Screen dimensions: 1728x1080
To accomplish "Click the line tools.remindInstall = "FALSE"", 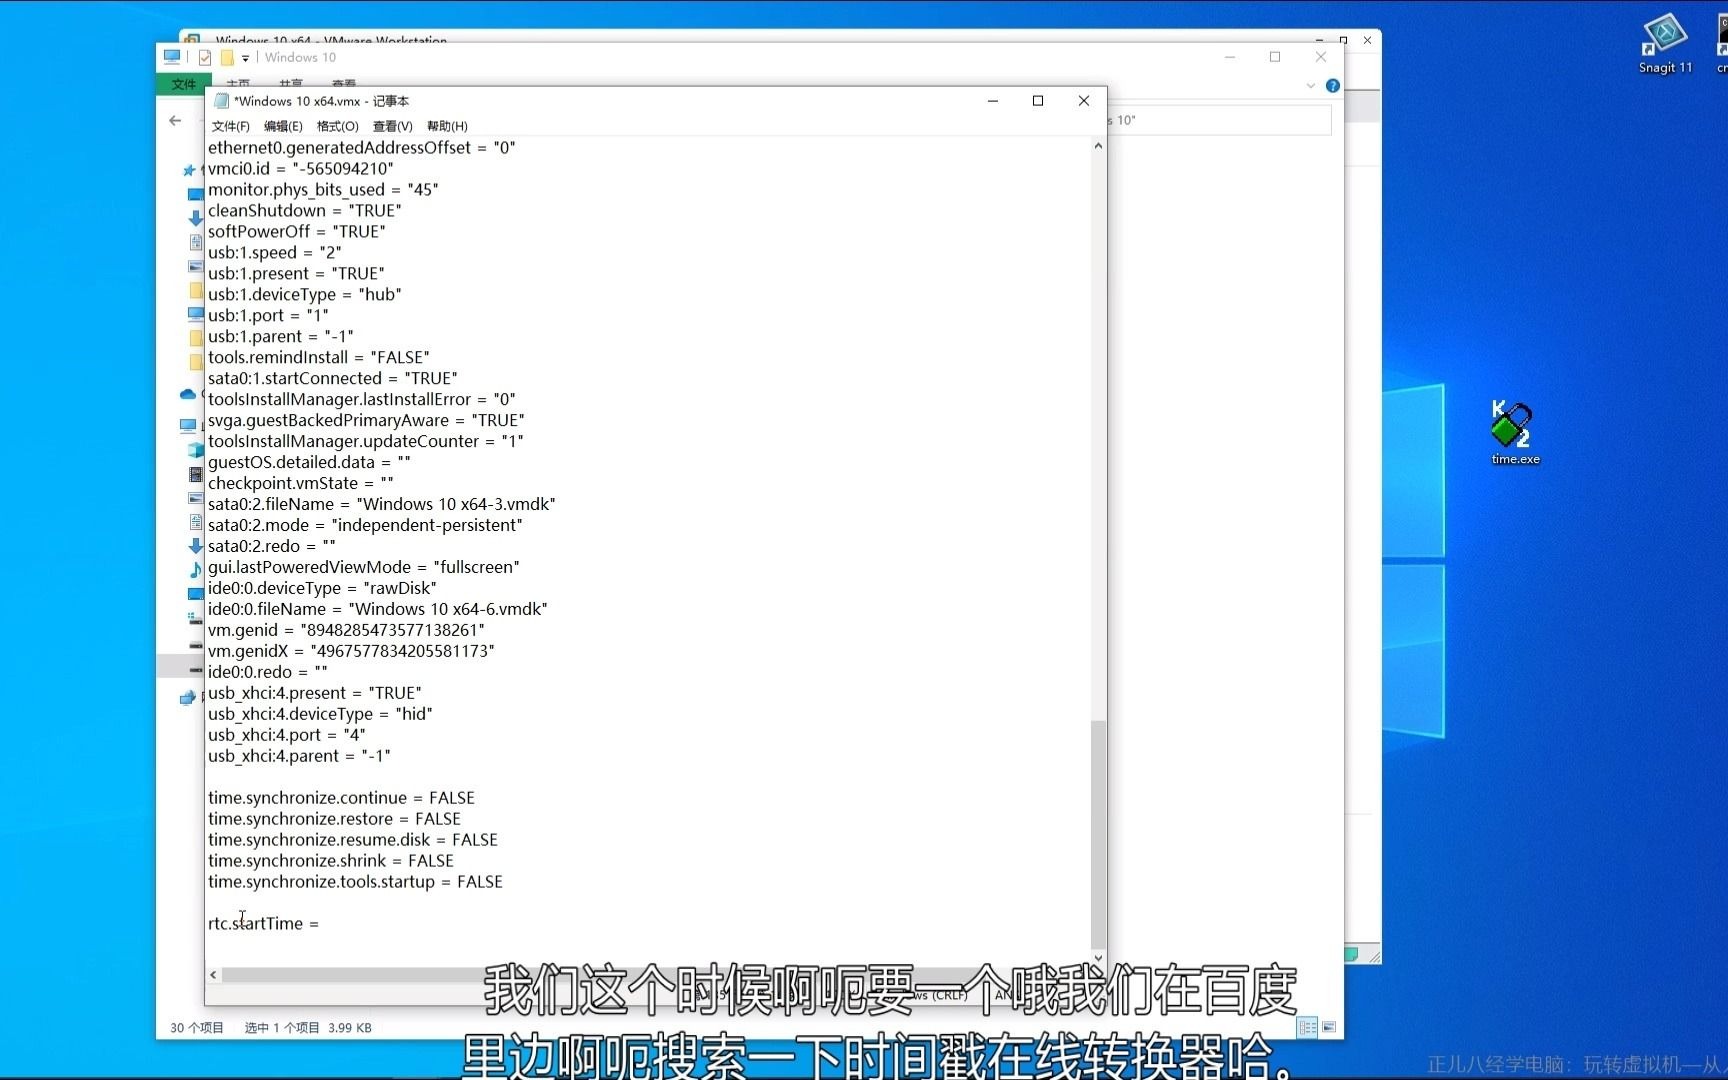I will click(319, 357).
